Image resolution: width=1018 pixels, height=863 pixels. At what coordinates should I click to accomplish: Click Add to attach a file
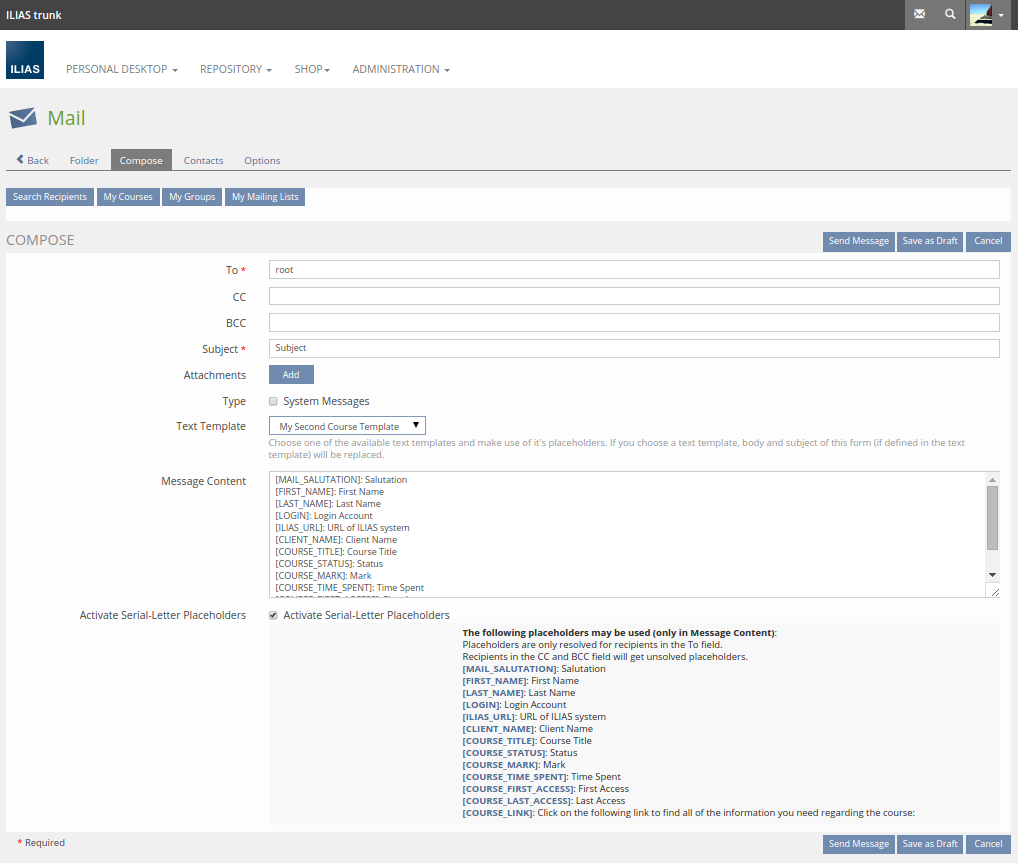pyautogui.click(x=291, y=375)
